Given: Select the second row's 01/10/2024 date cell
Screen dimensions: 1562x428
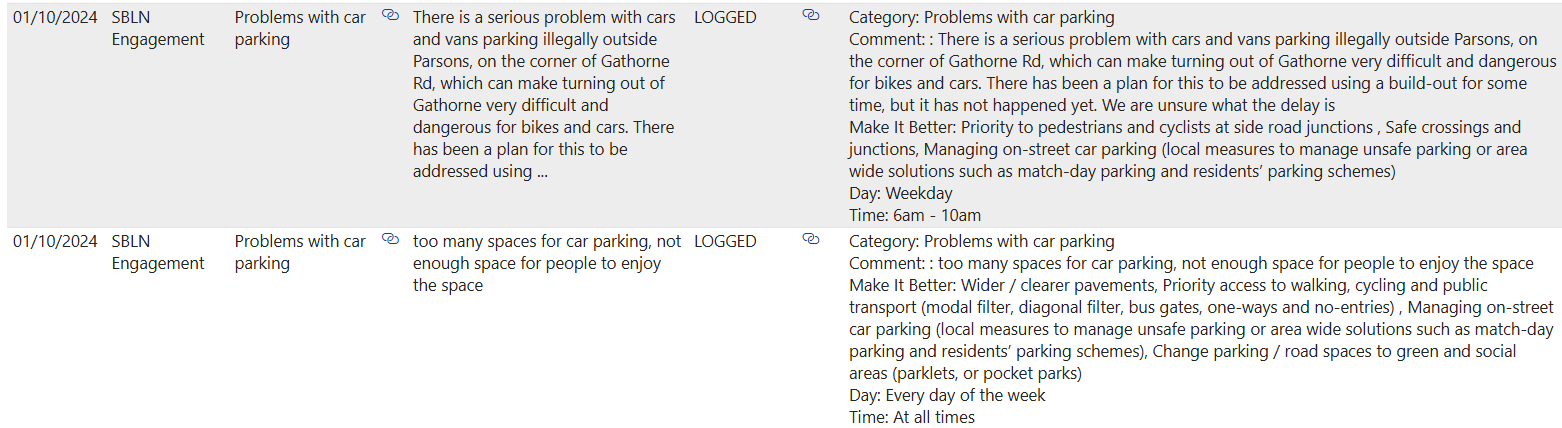Looking at the screenshot, I should [55, 242].
